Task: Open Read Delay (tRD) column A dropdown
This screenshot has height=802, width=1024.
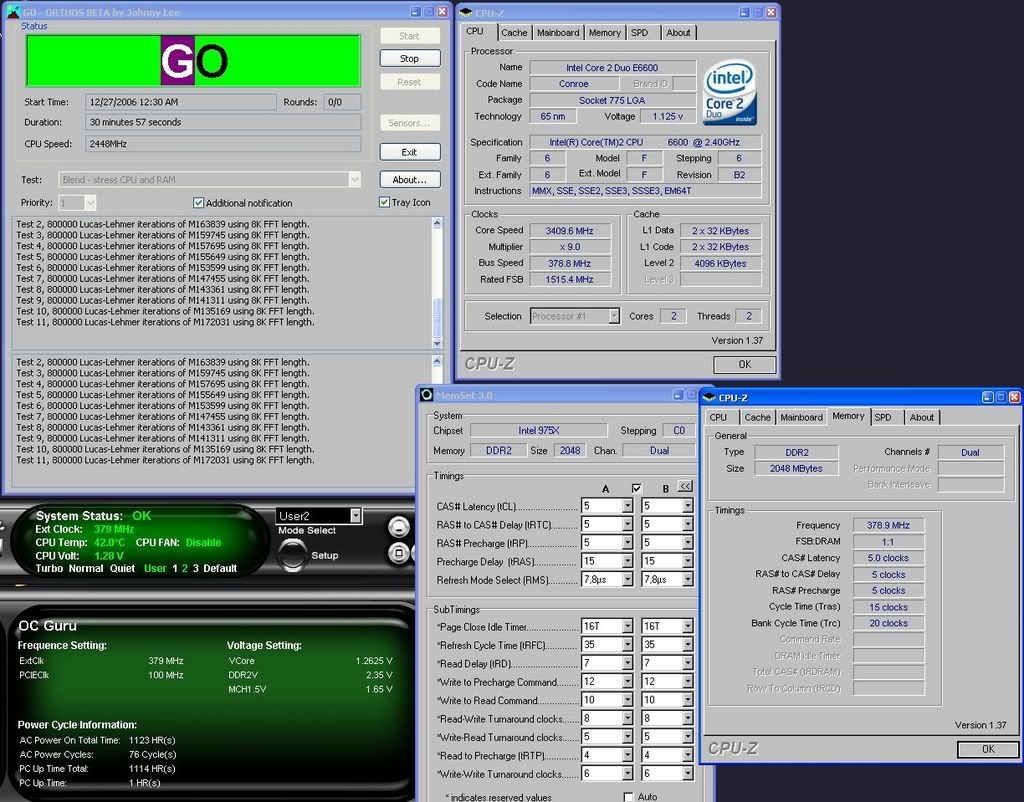Action: (x=627, y=663)
